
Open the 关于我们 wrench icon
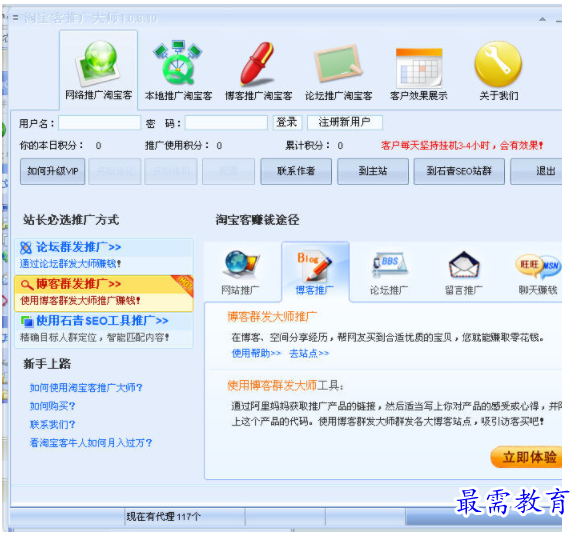click(x=498, y=71)
